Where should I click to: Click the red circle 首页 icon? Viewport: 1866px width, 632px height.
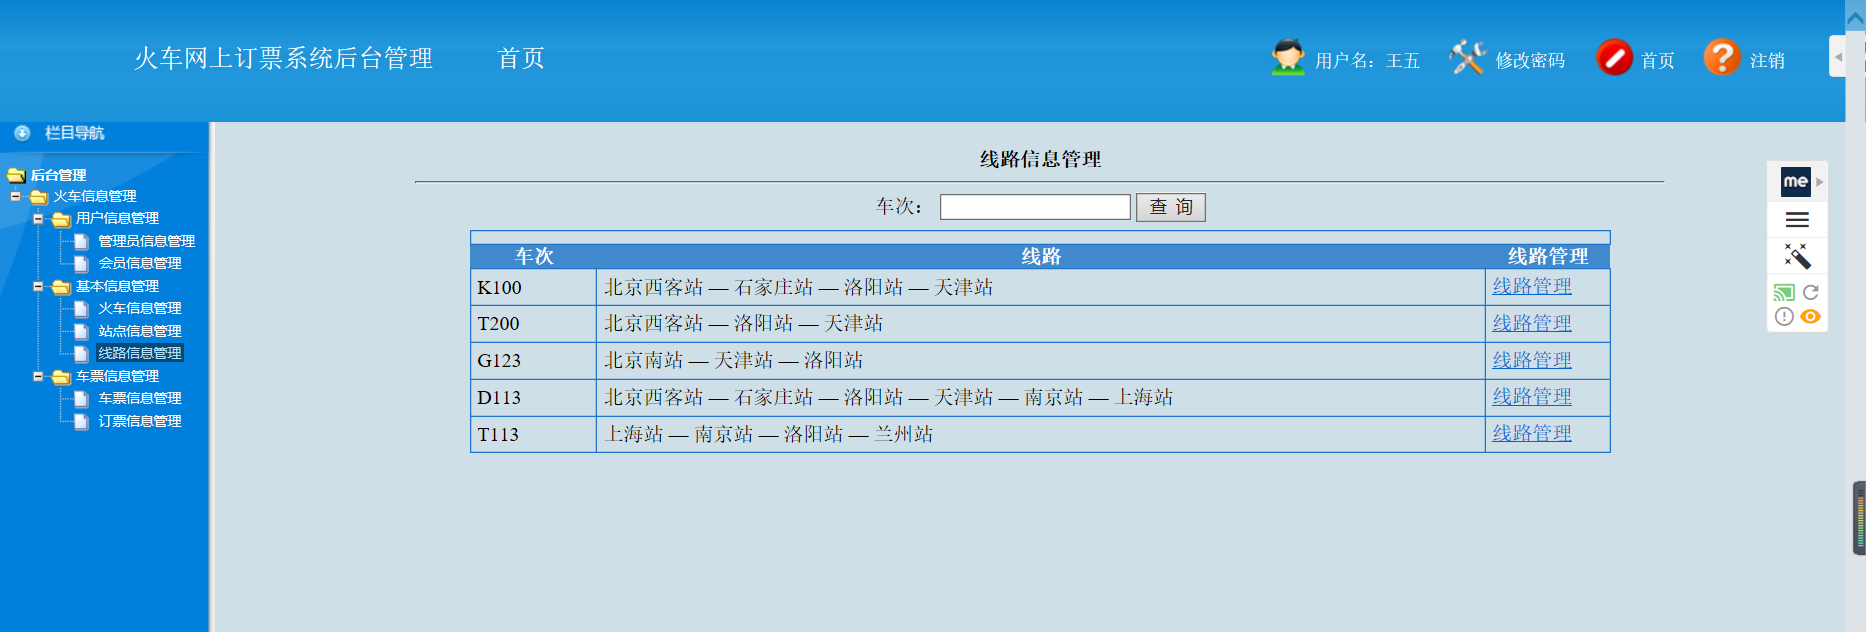pos(1614,57)
